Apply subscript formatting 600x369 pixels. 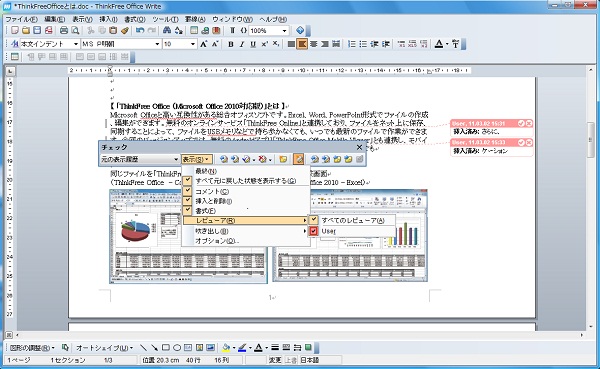[276, 44]
